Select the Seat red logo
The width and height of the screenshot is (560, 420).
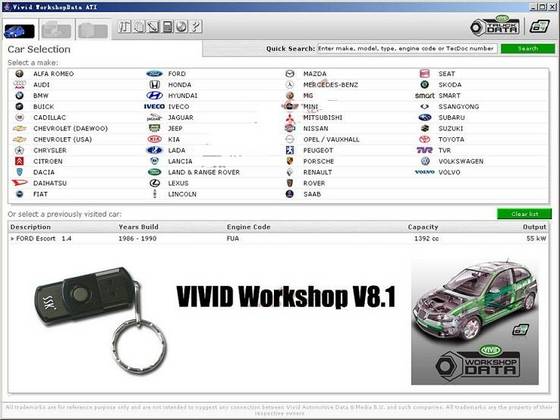point(424,74)
